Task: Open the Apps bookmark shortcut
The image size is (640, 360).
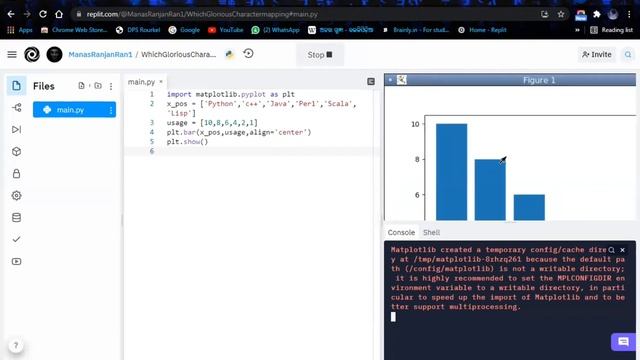Action: (x=20, y=30)
